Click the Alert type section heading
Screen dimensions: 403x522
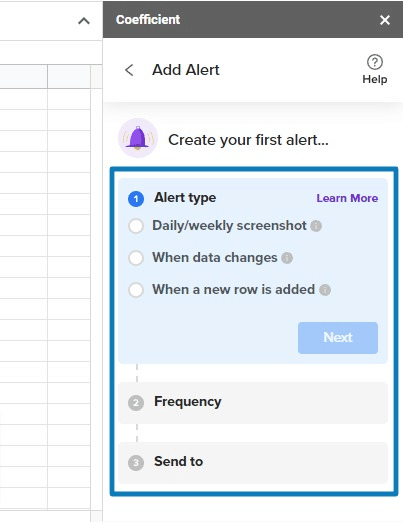[x=185, y=198]
